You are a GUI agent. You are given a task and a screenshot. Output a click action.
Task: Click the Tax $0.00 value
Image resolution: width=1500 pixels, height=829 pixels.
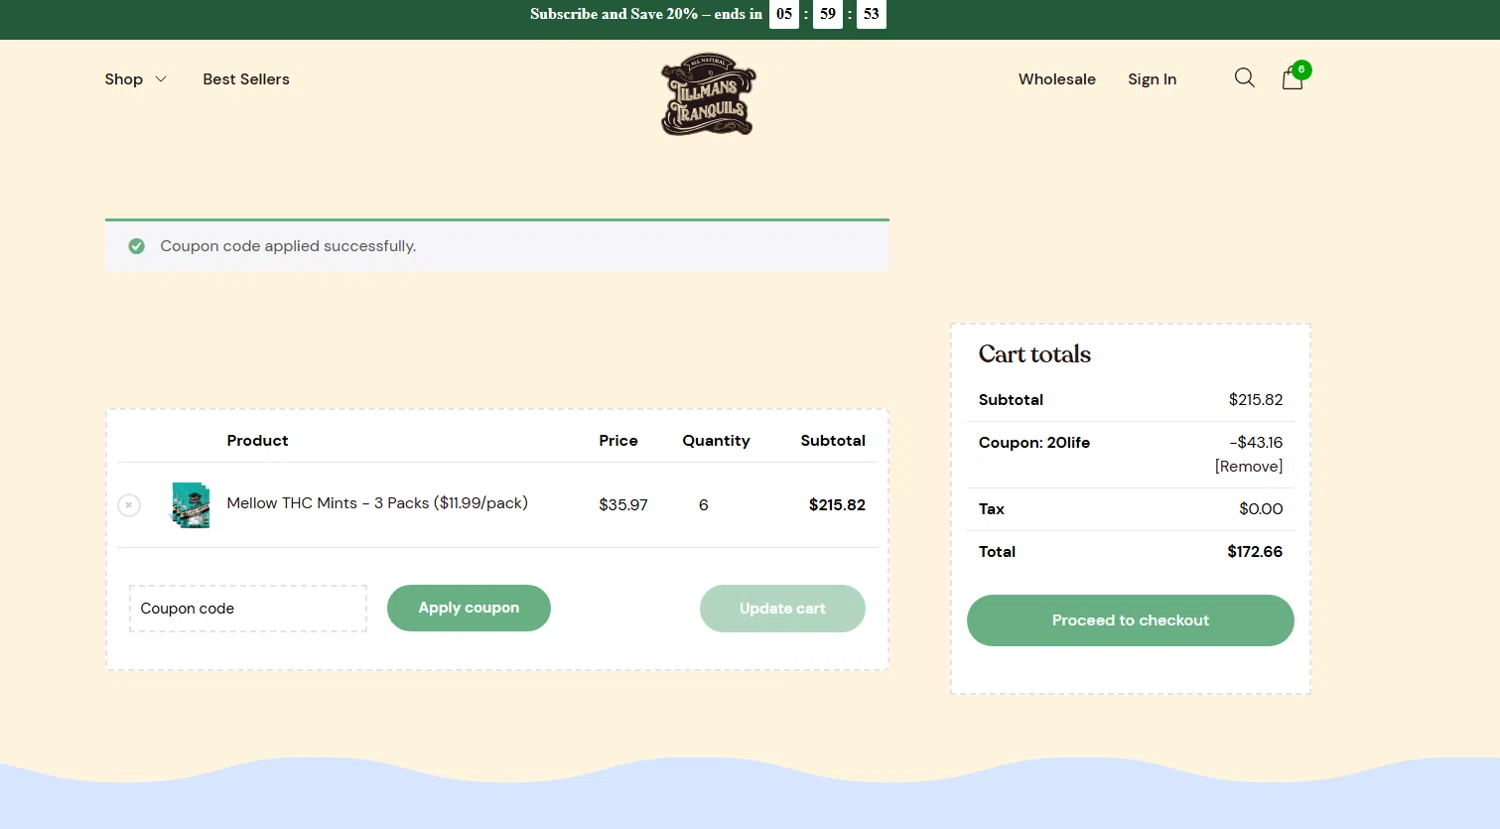(x=1261, y=508)
